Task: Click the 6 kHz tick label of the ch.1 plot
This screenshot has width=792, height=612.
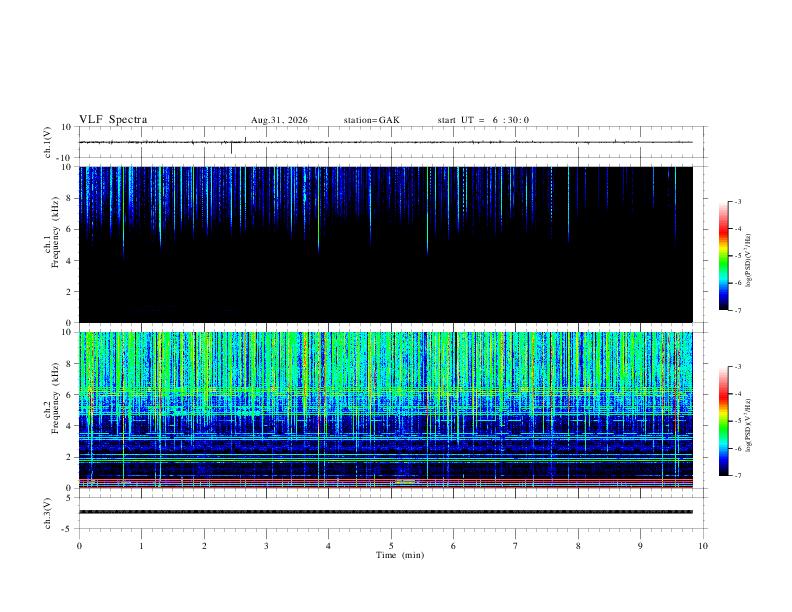Action: point(68,229)
